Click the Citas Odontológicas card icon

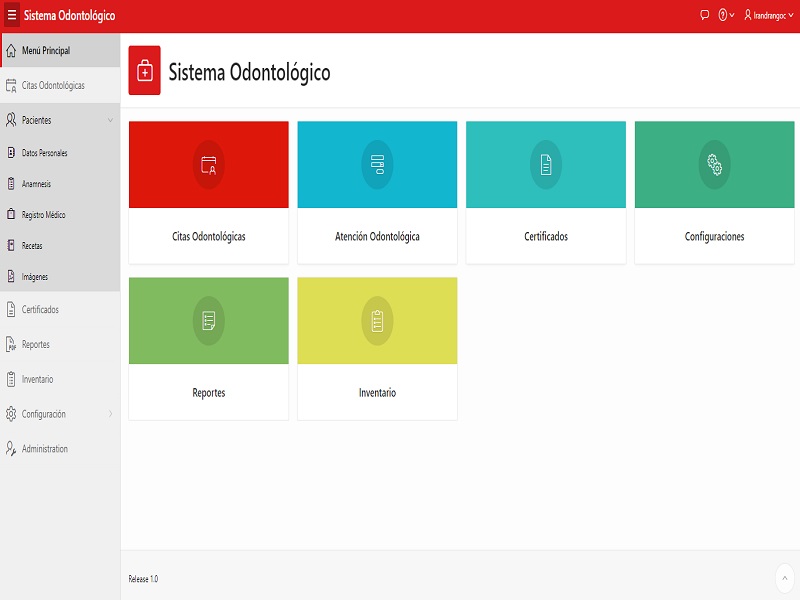pyautogui.click(x=209, y=165)
